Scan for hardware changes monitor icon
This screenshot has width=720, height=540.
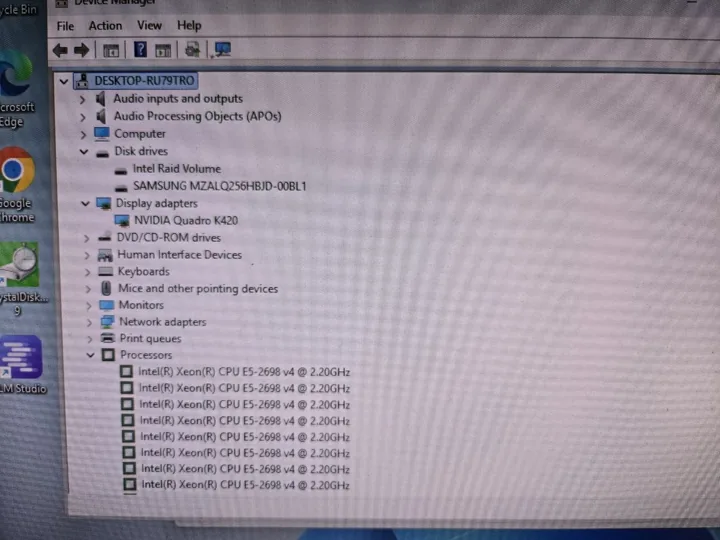pyautogui.click(x=223, y=50)
